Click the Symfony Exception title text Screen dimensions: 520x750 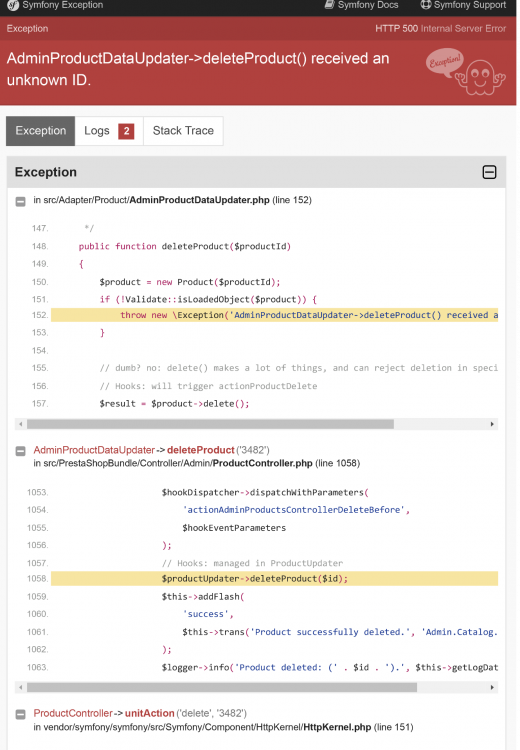point(63,5)
